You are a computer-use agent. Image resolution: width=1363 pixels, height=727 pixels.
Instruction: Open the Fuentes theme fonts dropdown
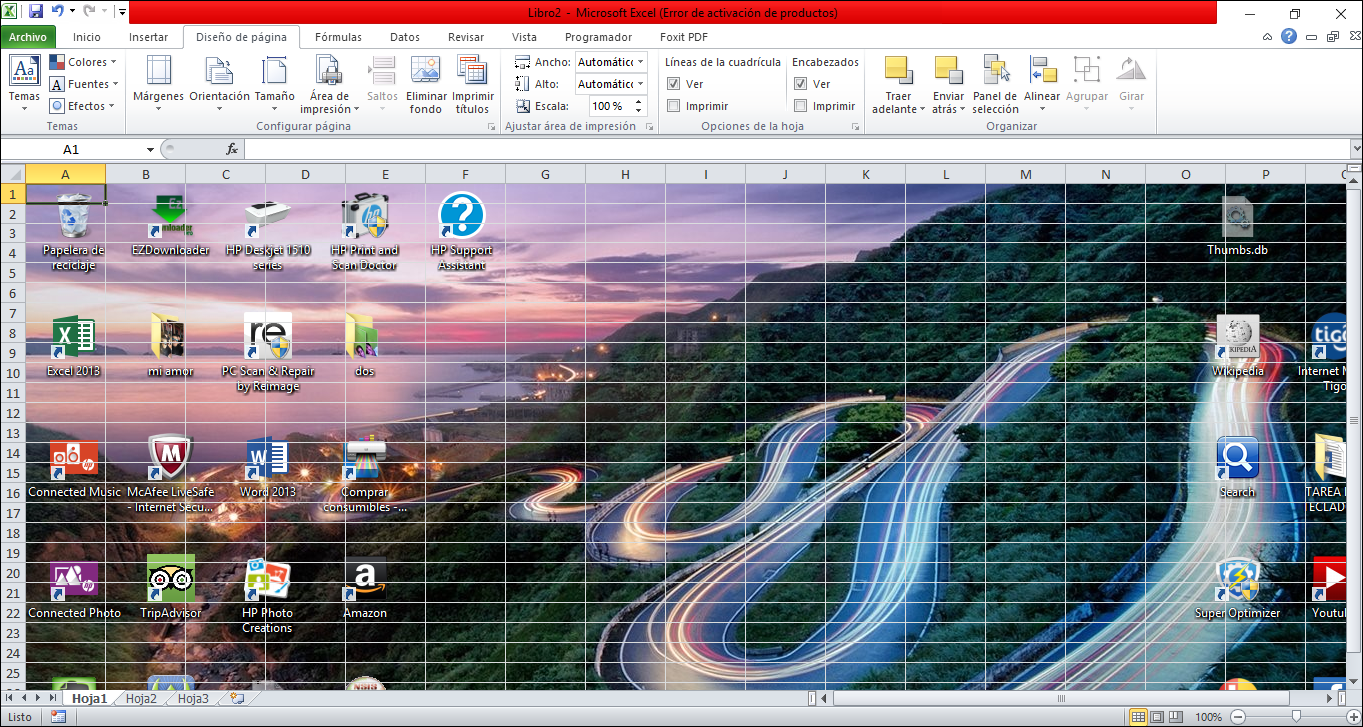[84, 84]
